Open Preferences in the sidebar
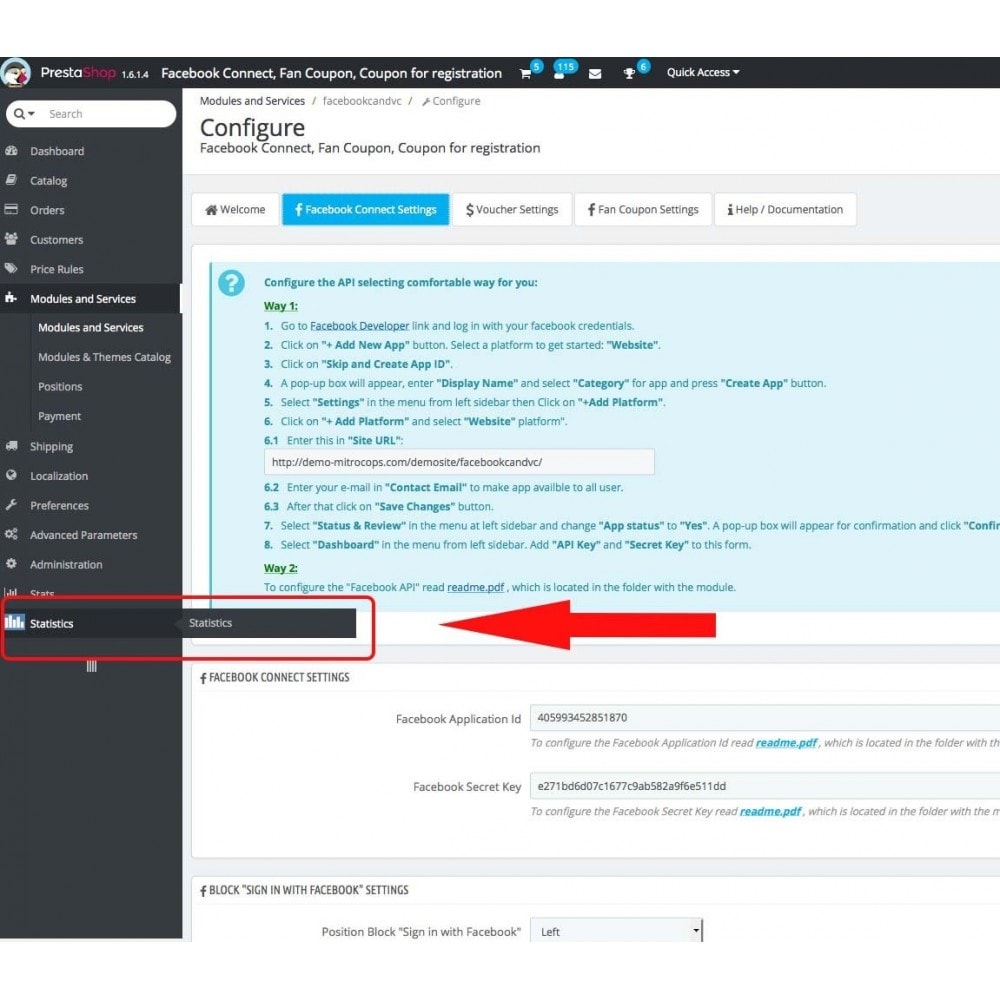This screenshot has height=1000, width=1000. point(59,505)
